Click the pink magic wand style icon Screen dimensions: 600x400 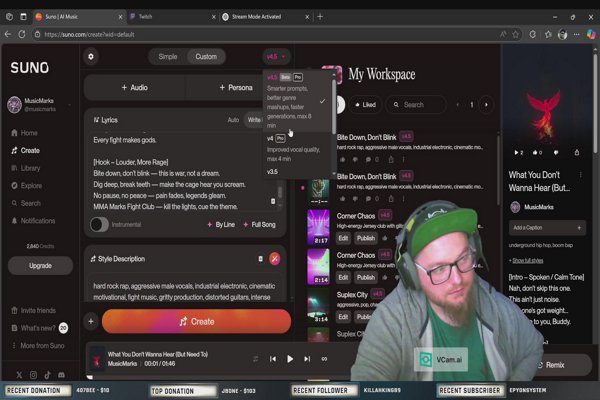coord(274,259)
